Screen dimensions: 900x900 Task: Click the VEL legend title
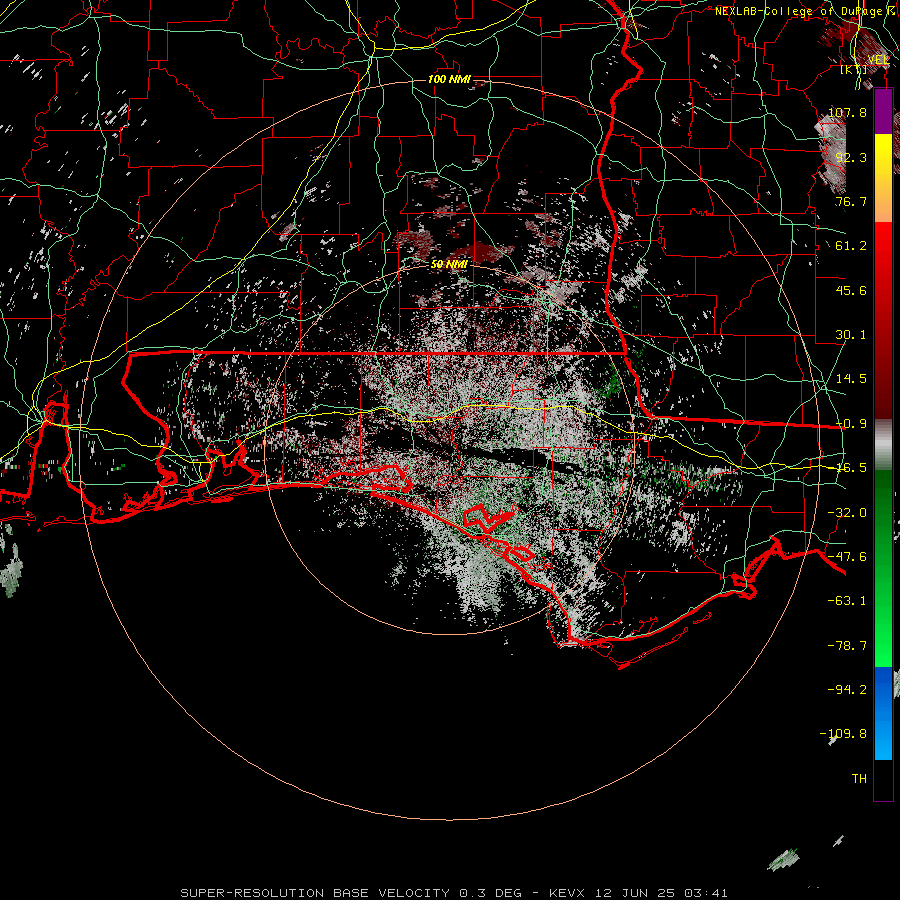[x=878, y=60]
